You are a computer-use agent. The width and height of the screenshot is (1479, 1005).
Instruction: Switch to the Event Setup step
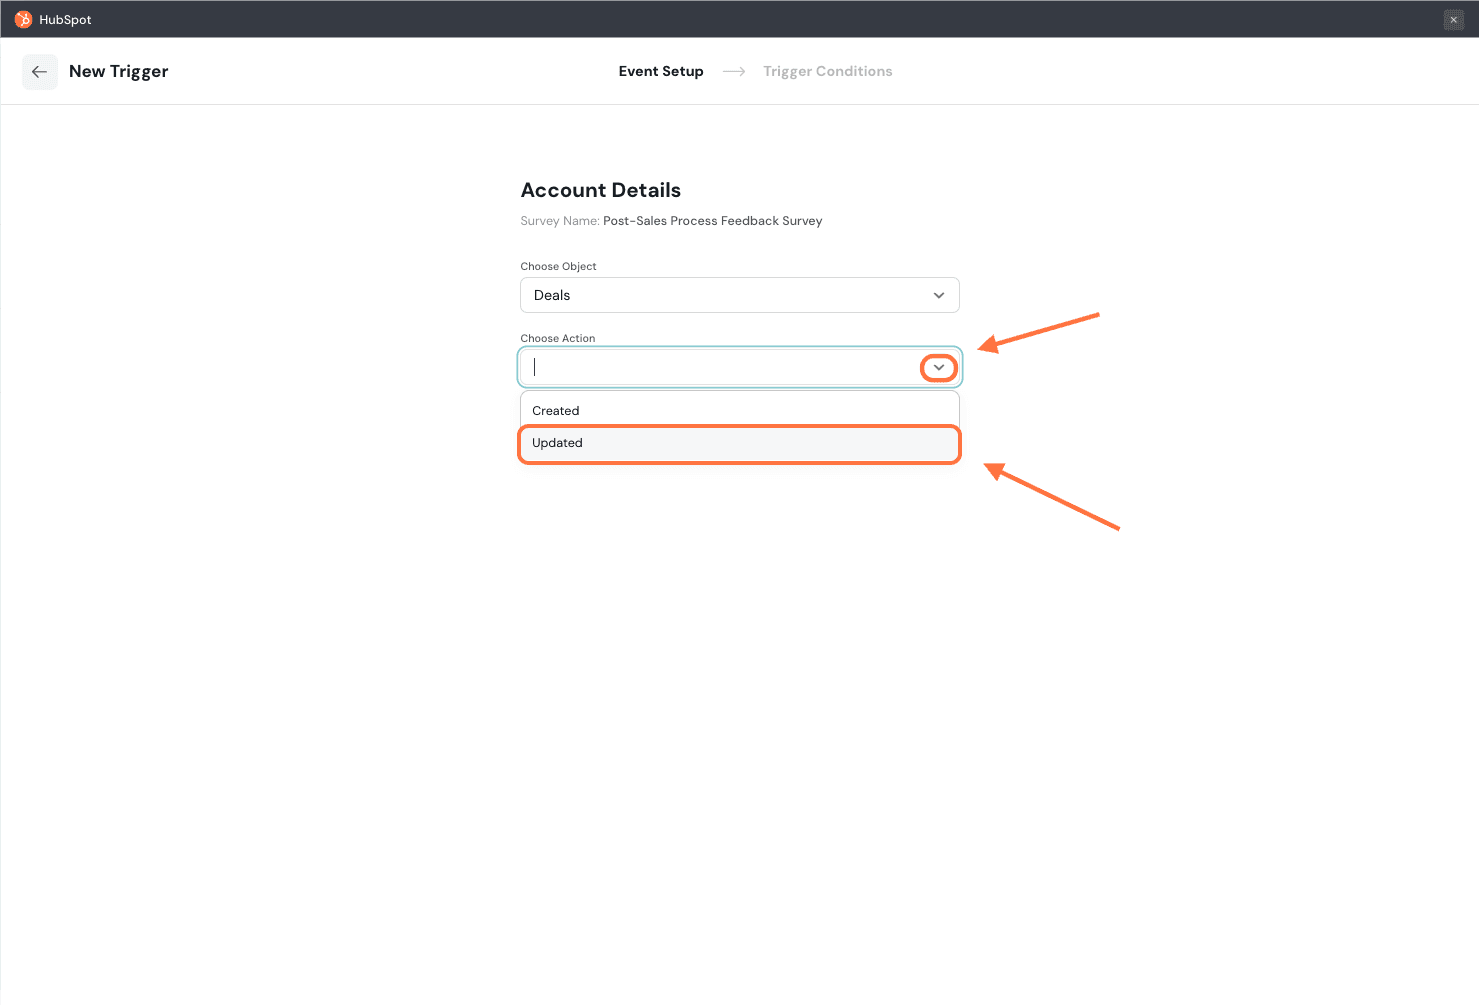[x=660, y=72]
